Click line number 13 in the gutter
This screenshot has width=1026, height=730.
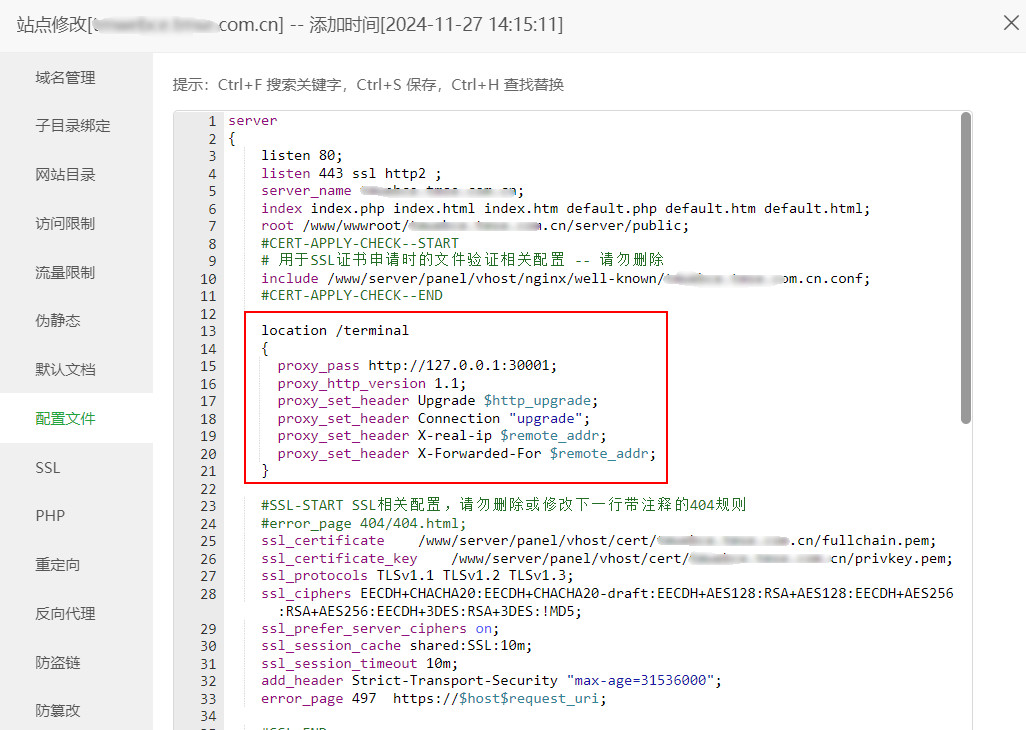click(208, 331)
